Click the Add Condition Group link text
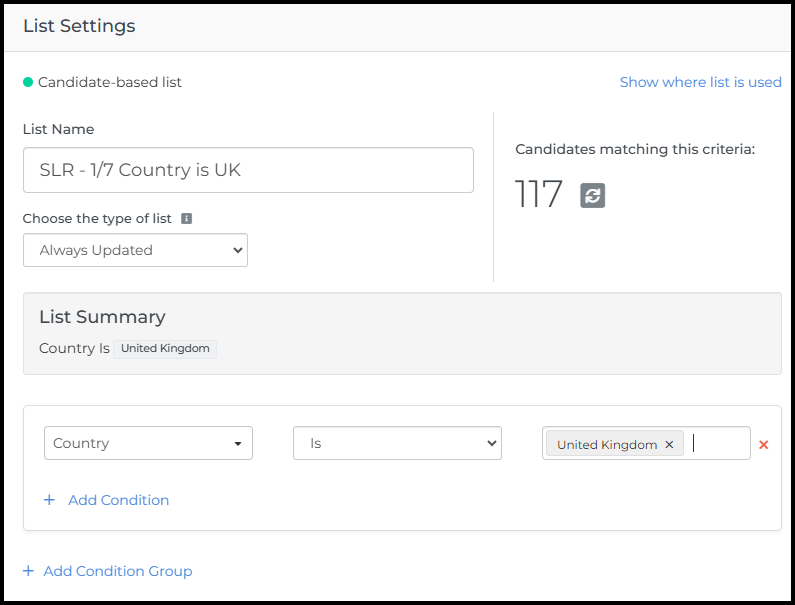Viewport: 795px width, 605px height. pos(118,571)
